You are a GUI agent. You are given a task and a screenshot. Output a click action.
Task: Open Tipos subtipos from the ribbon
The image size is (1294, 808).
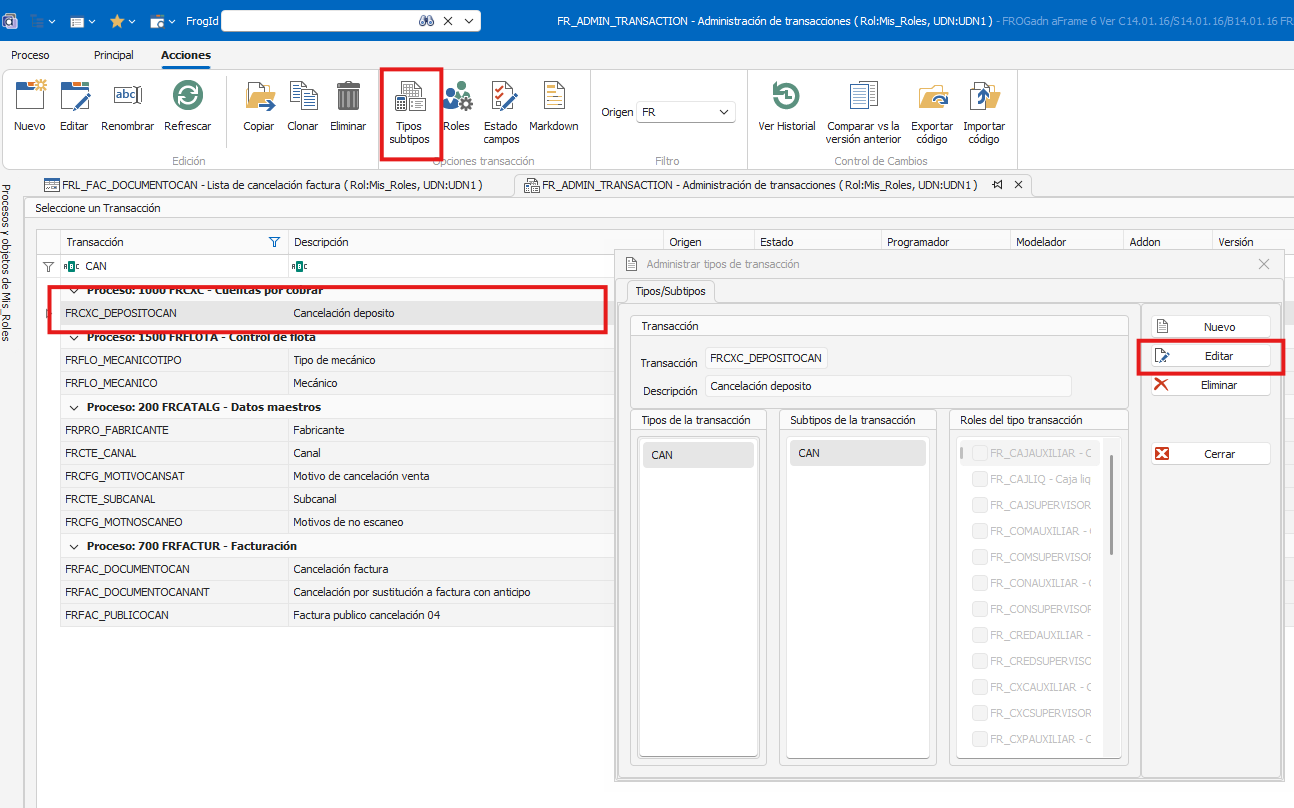(410, 98)
